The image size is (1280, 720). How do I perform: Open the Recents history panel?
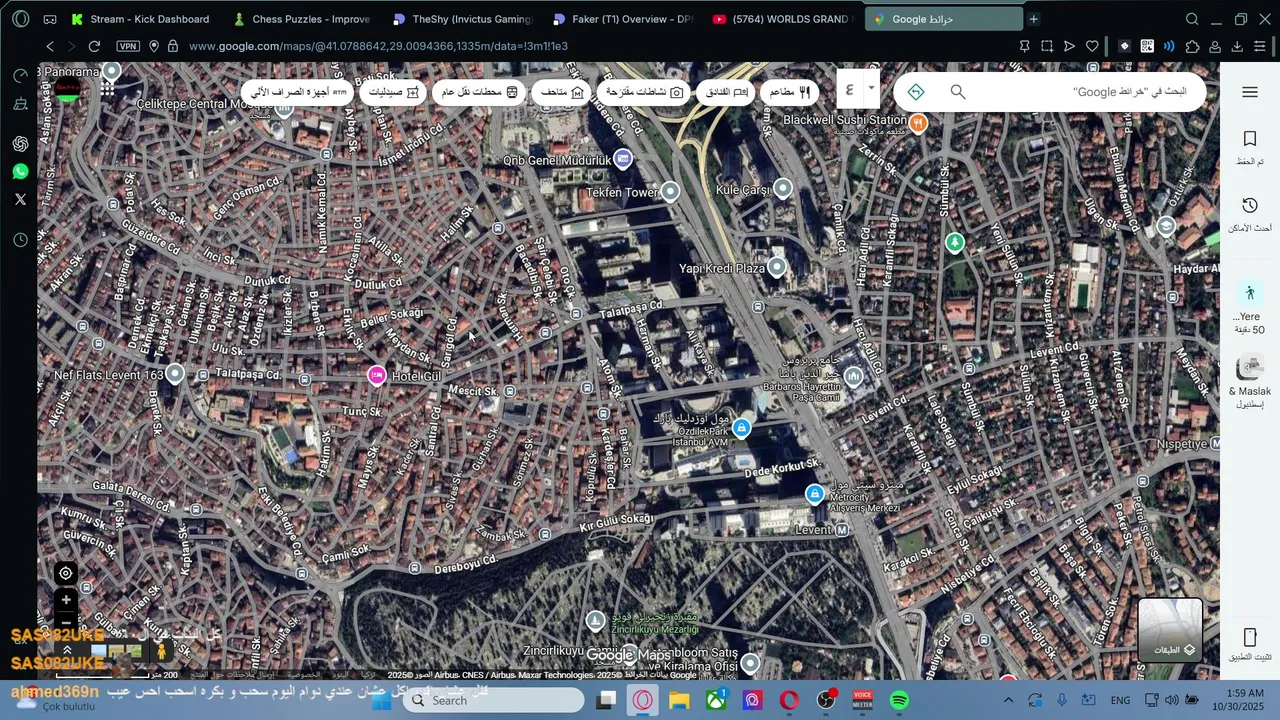coord(1249,213)
